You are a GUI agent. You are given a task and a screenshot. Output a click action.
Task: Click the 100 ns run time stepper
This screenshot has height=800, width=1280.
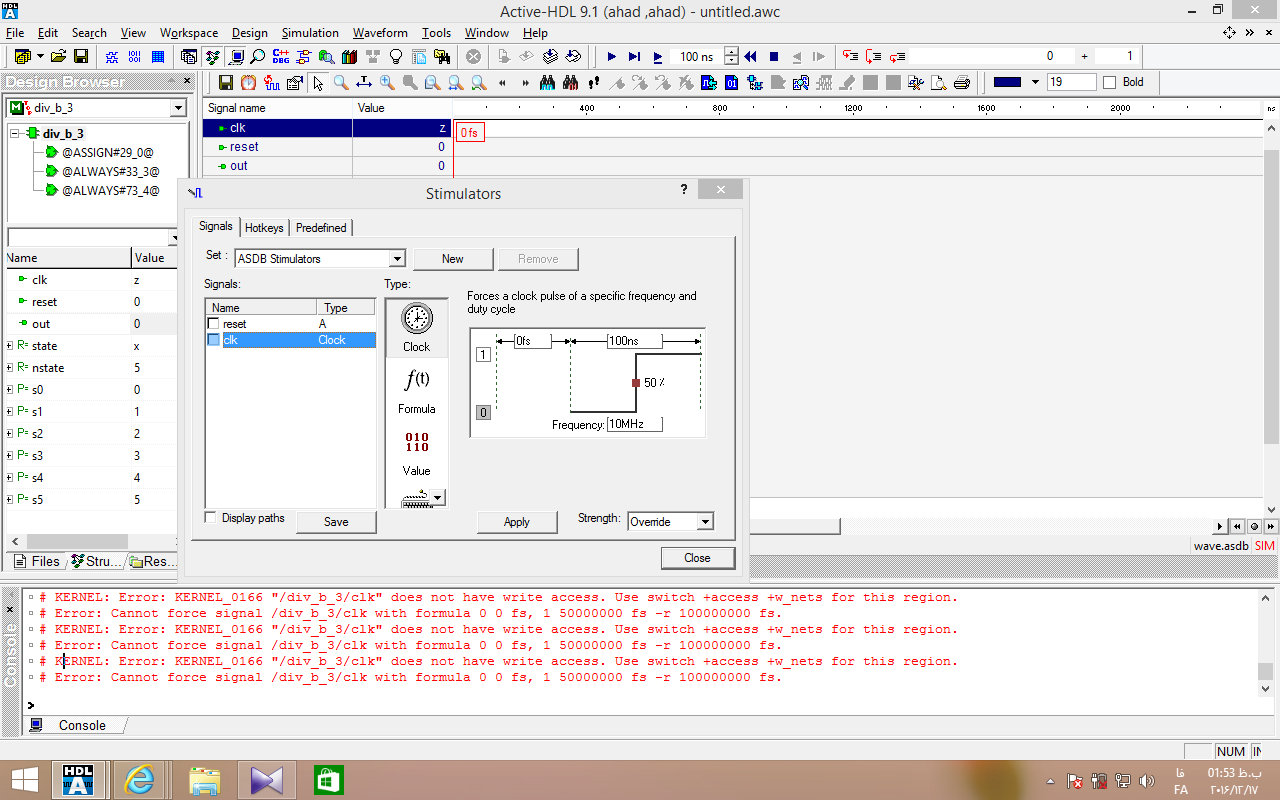pyautogui.click(x=731, y=57)
